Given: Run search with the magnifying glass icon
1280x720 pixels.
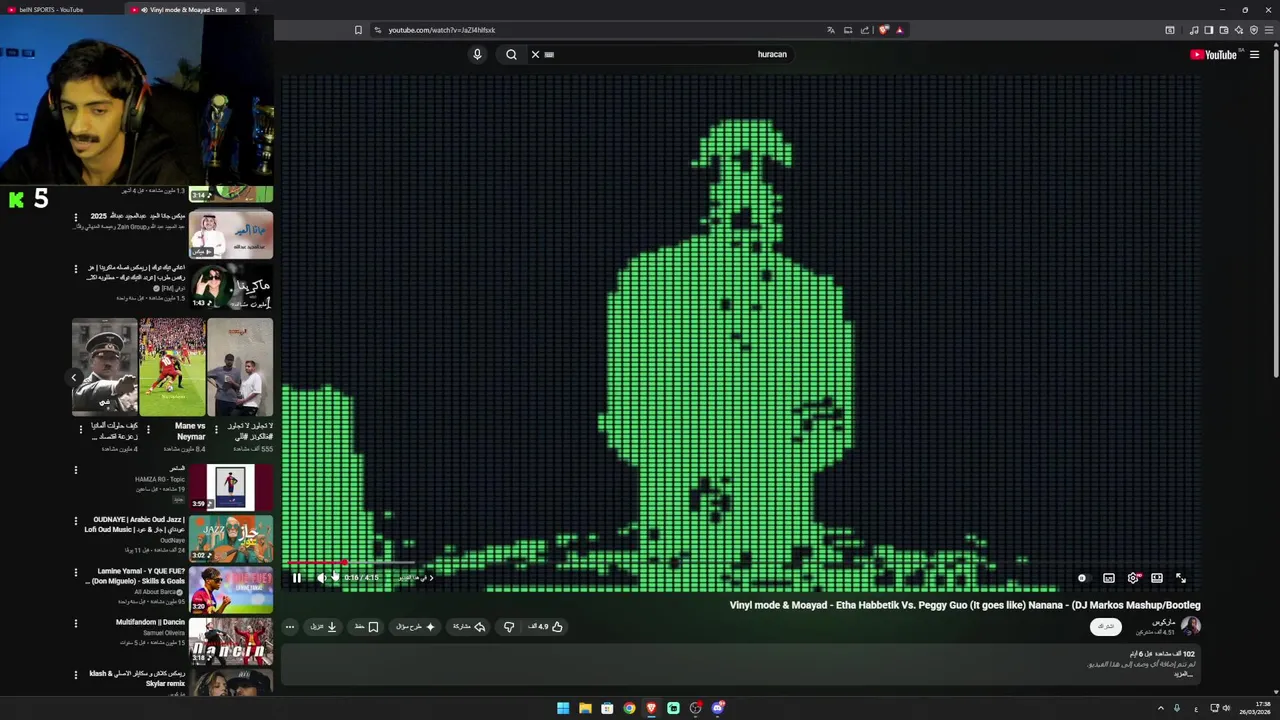Looking at the screenshot, I should 511,55.
